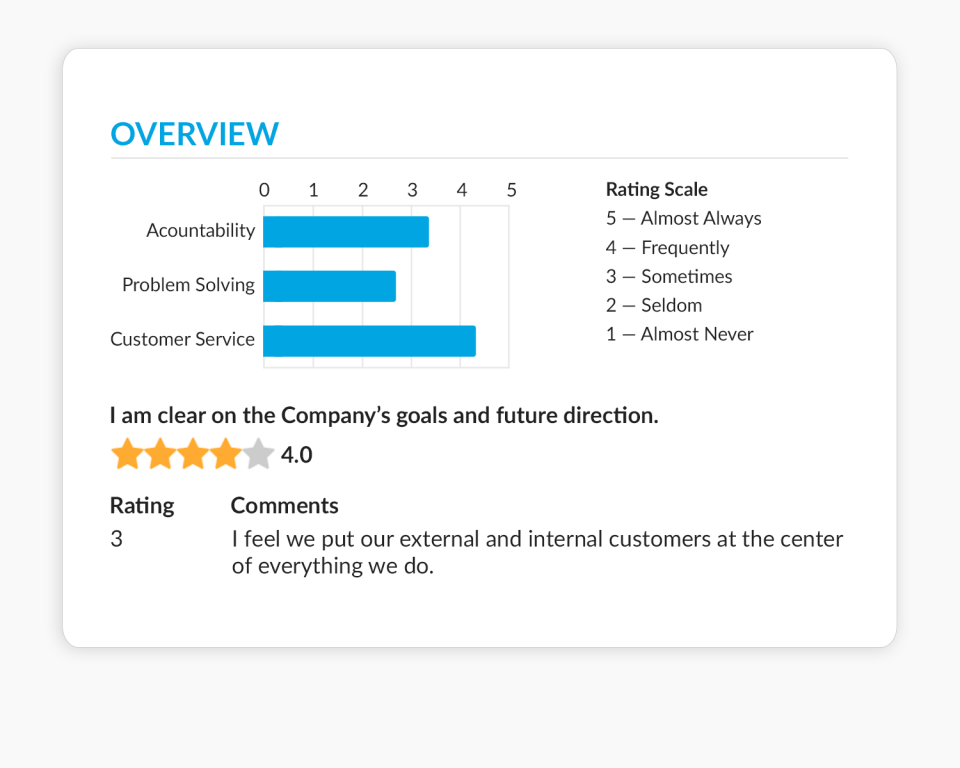Click the third gold star
Screen dimensions: 960x768
193,454
